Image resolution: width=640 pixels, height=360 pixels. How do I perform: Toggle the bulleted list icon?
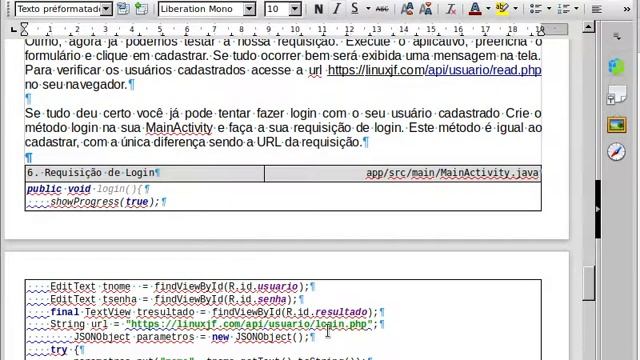pos(536,9)
